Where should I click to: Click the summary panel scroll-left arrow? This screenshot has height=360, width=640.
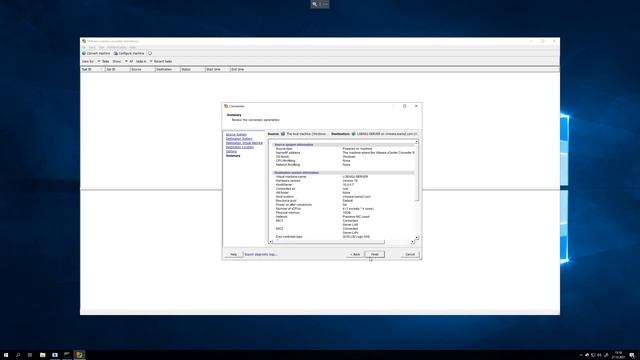[x=270, y=242]
